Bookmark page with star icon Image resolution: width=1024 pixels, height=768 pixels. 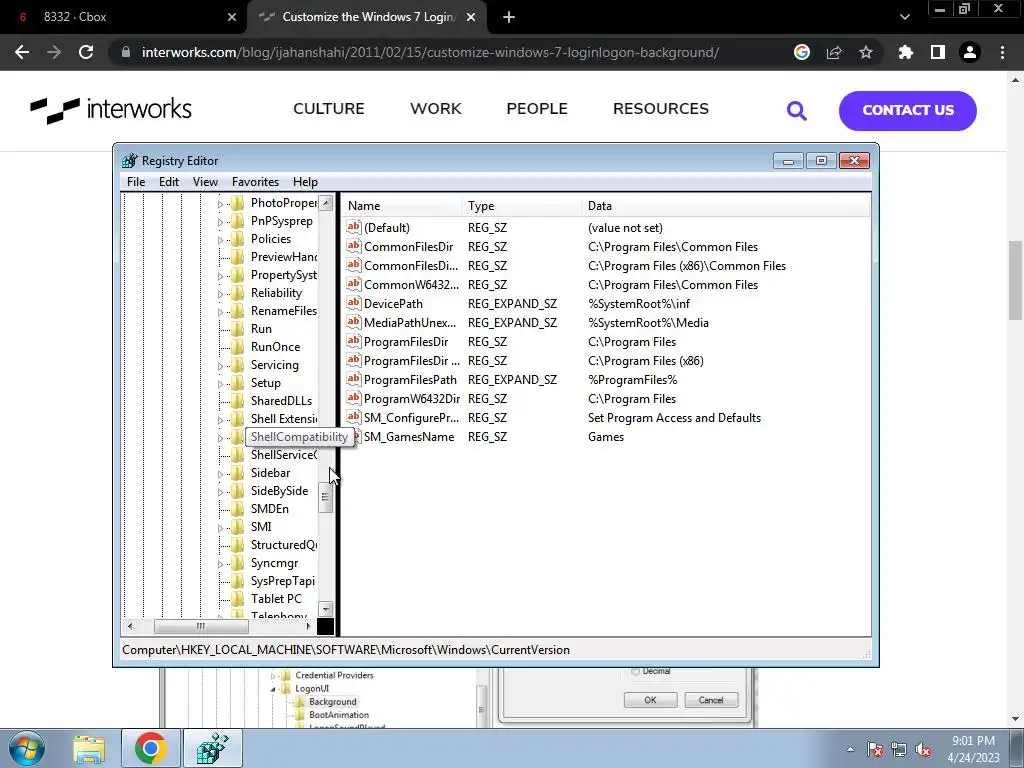866,52
